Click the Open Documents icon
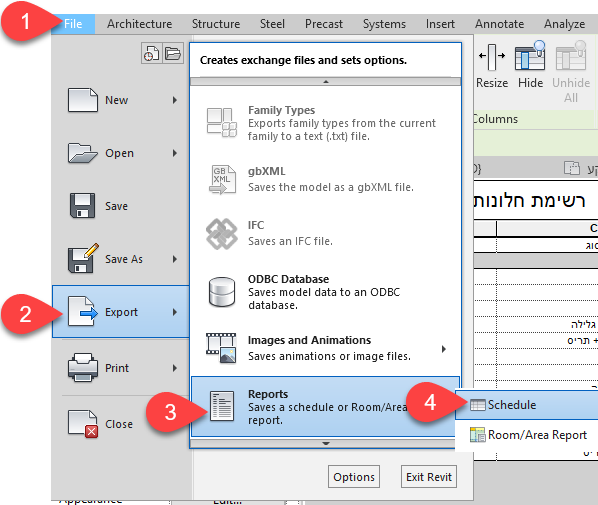 [x=173, y=53]
